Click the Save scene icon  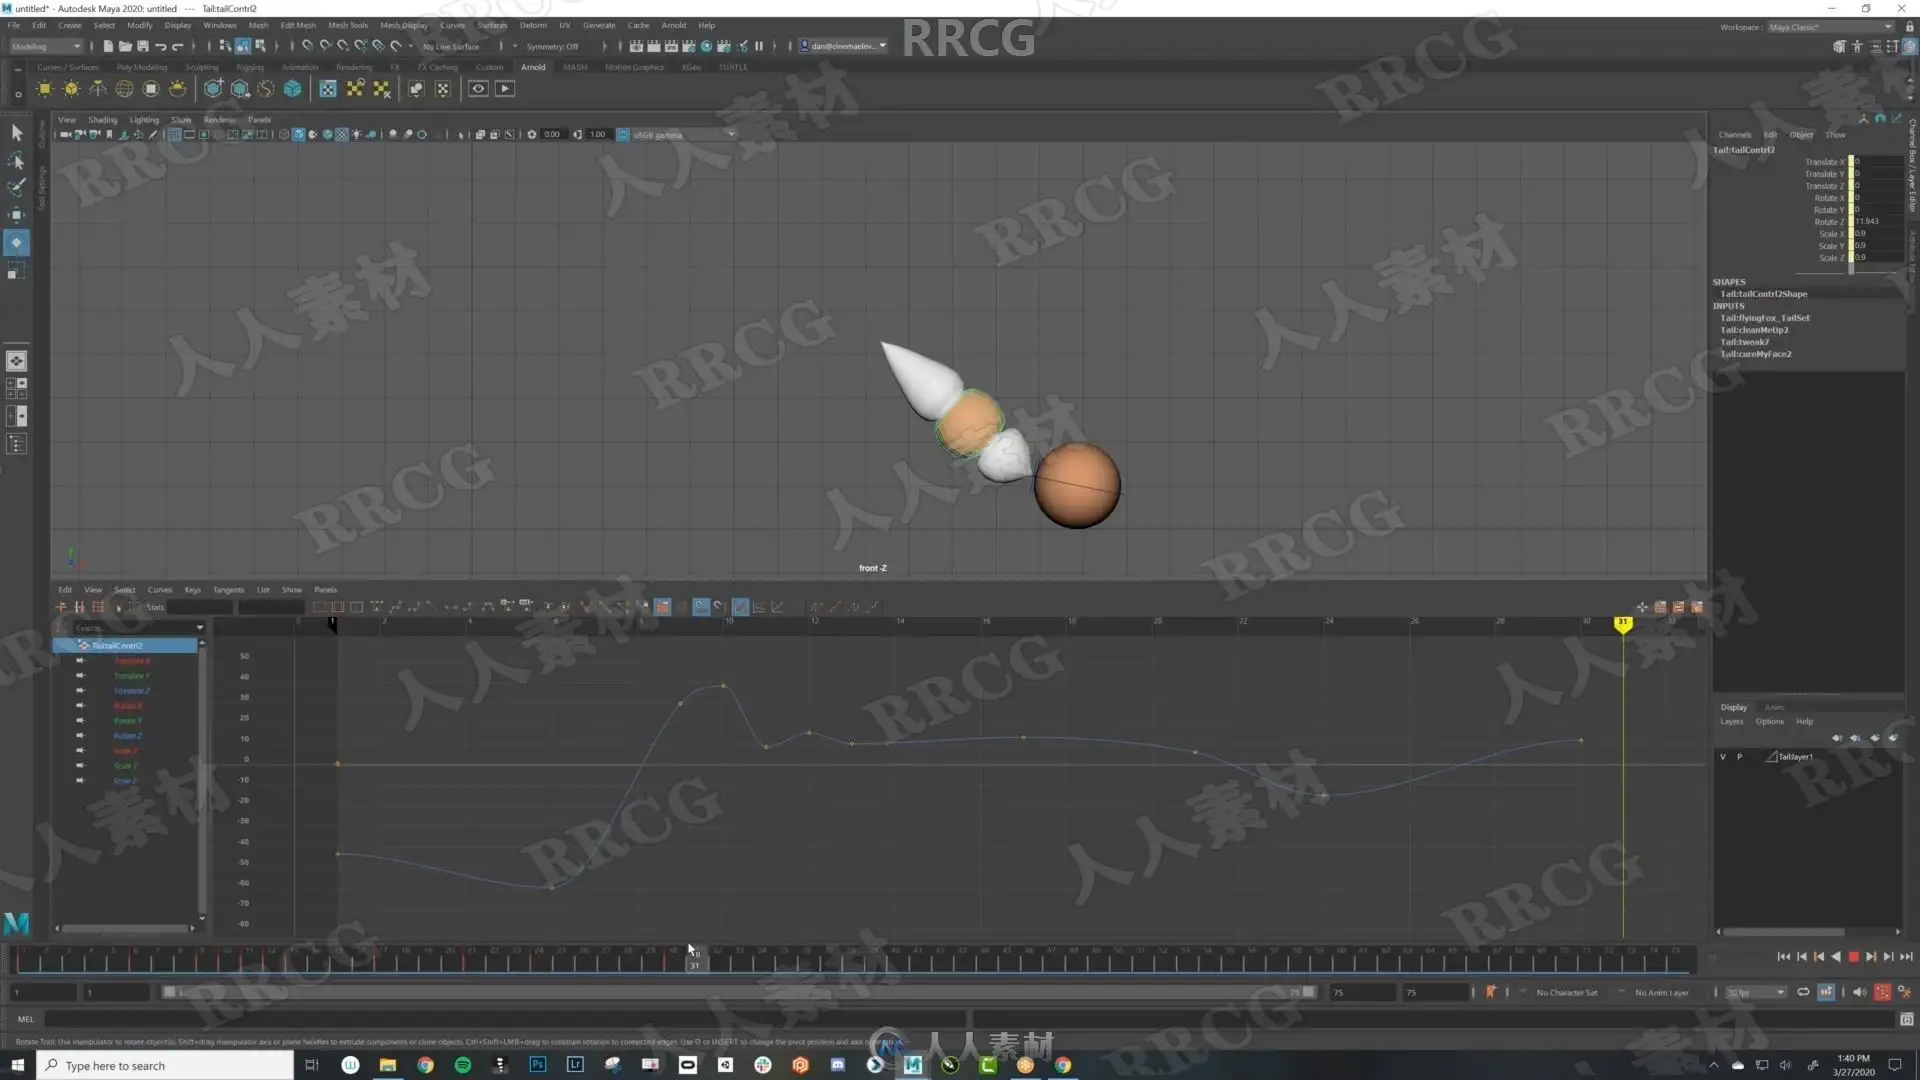tap(143, 46)
